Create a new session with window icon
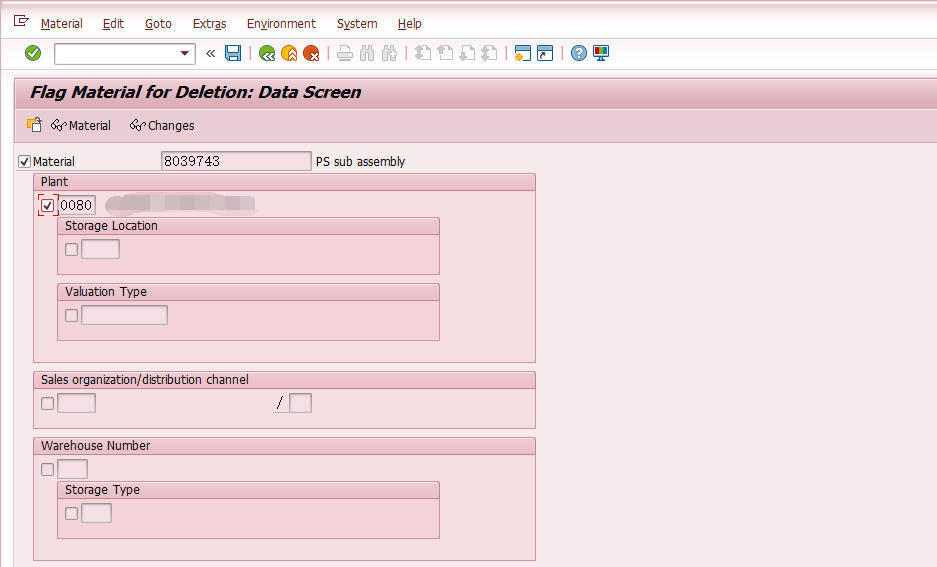Image resolution: width=937 pixels, height=567 pixels. click(x=523, y=53)
